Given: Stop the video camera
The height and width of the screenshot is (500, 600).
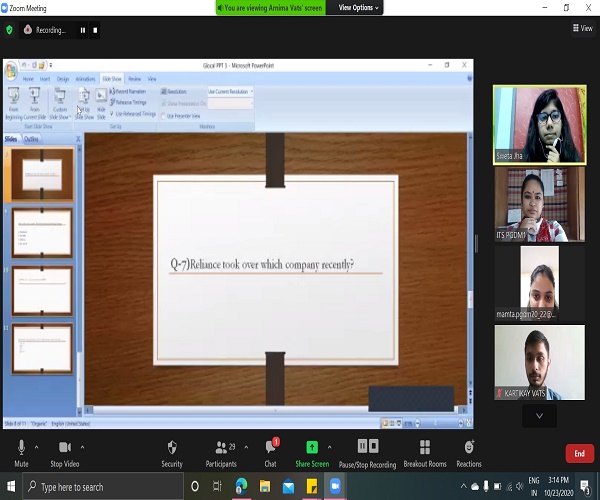Looking at the screenshot, I should tap(65, 454).
